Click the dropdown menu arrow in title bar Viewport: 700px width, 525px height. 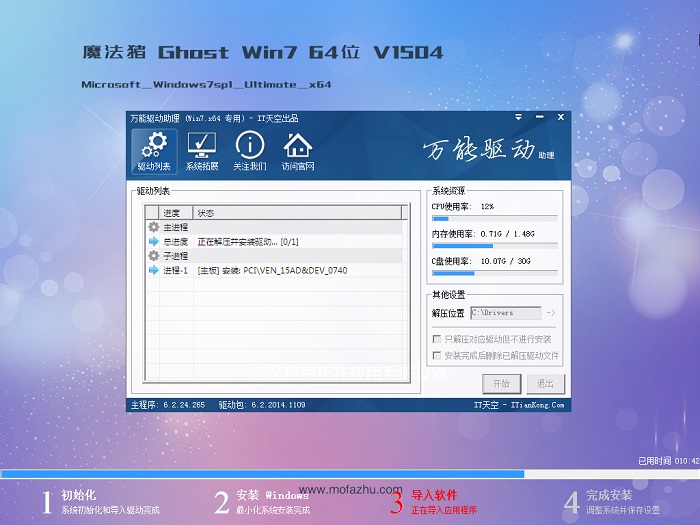coord(518,117)
